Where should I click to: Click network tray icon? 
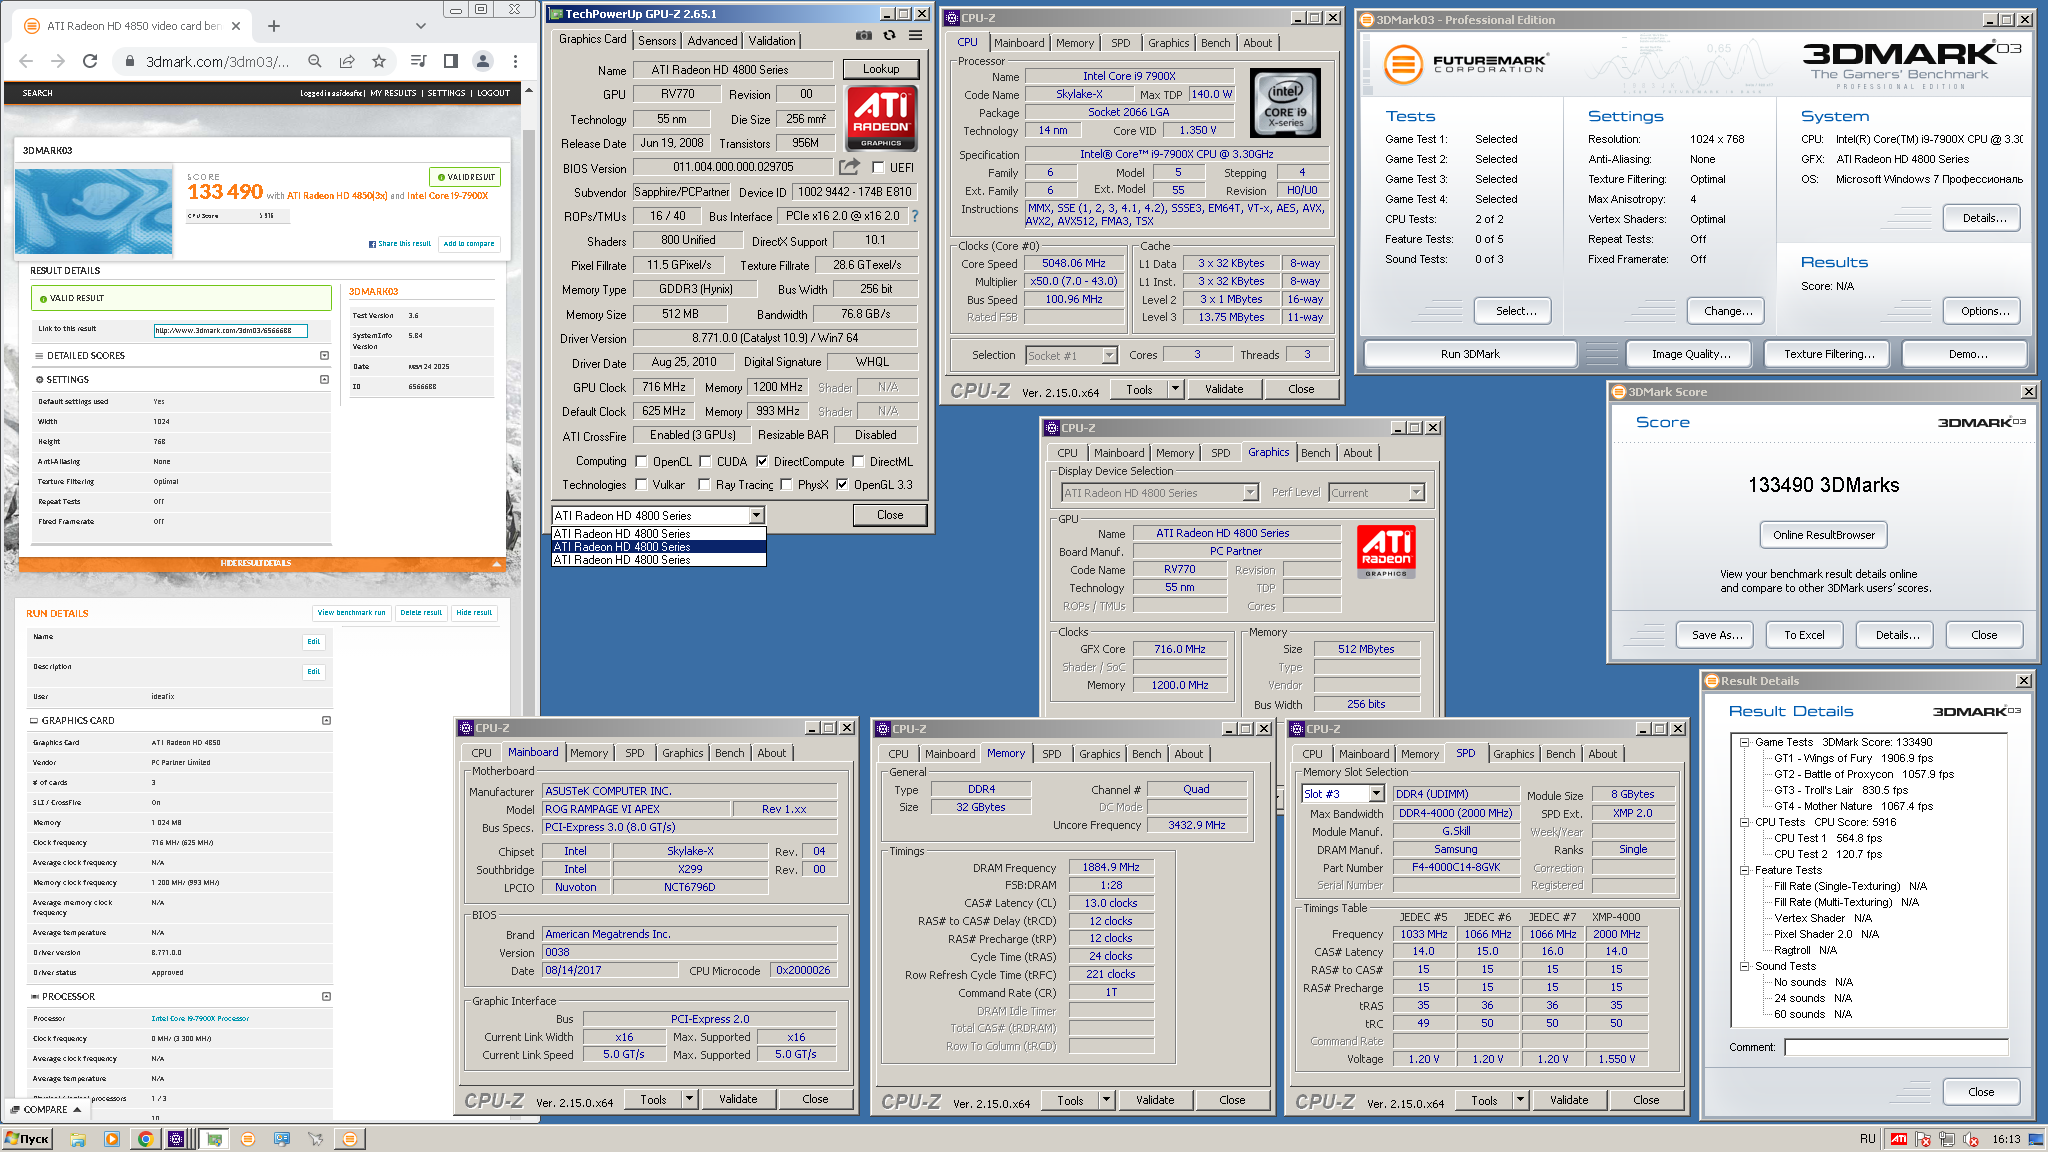point(1946,1139)
